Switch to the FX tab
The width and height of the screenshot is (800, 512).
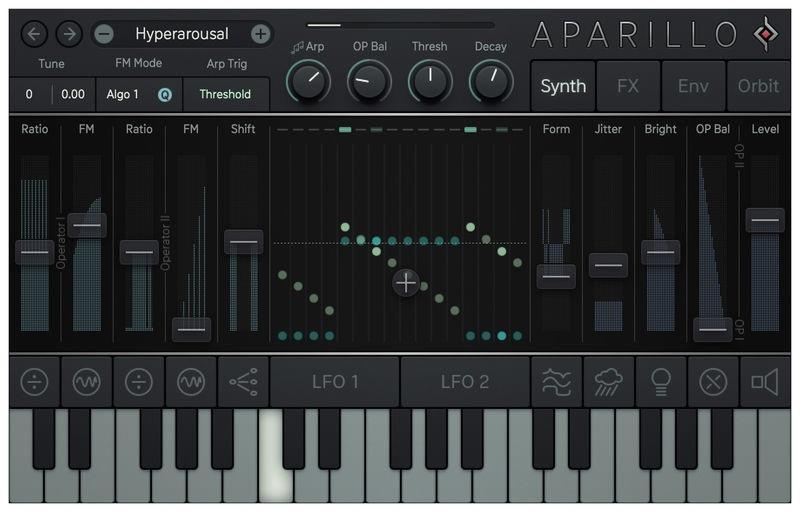pos(628,86)
